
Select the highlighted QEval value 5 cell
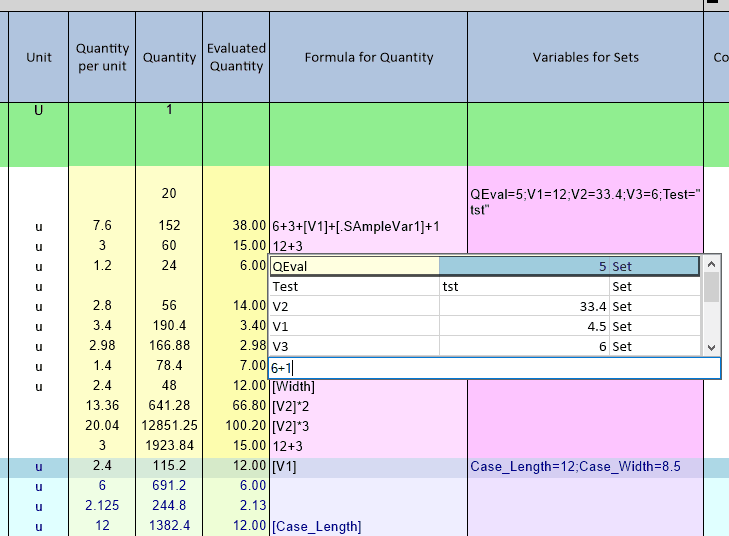point(568,266)
